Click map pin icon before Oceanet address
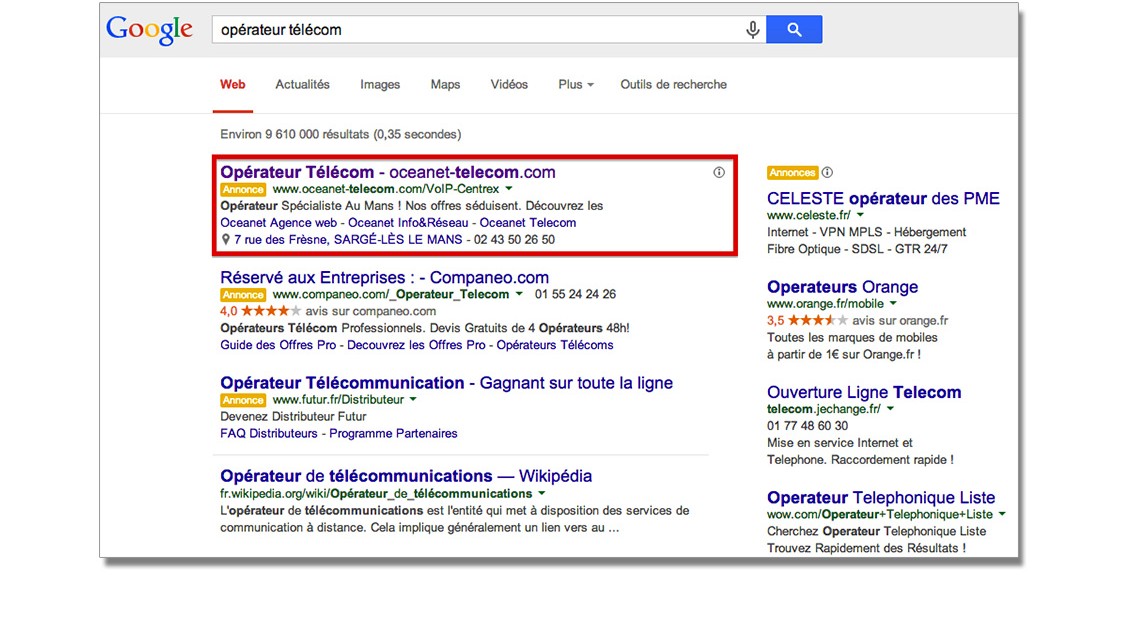The height and width of the screenshot is (630, 1121). click(225, 240)
